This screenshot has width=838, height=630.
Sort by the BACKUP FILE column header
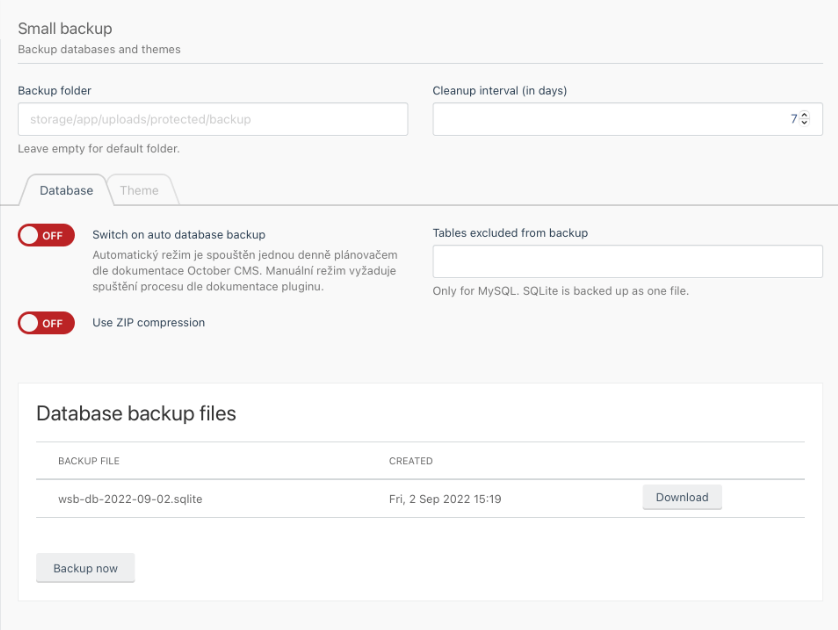pos(89,461)
